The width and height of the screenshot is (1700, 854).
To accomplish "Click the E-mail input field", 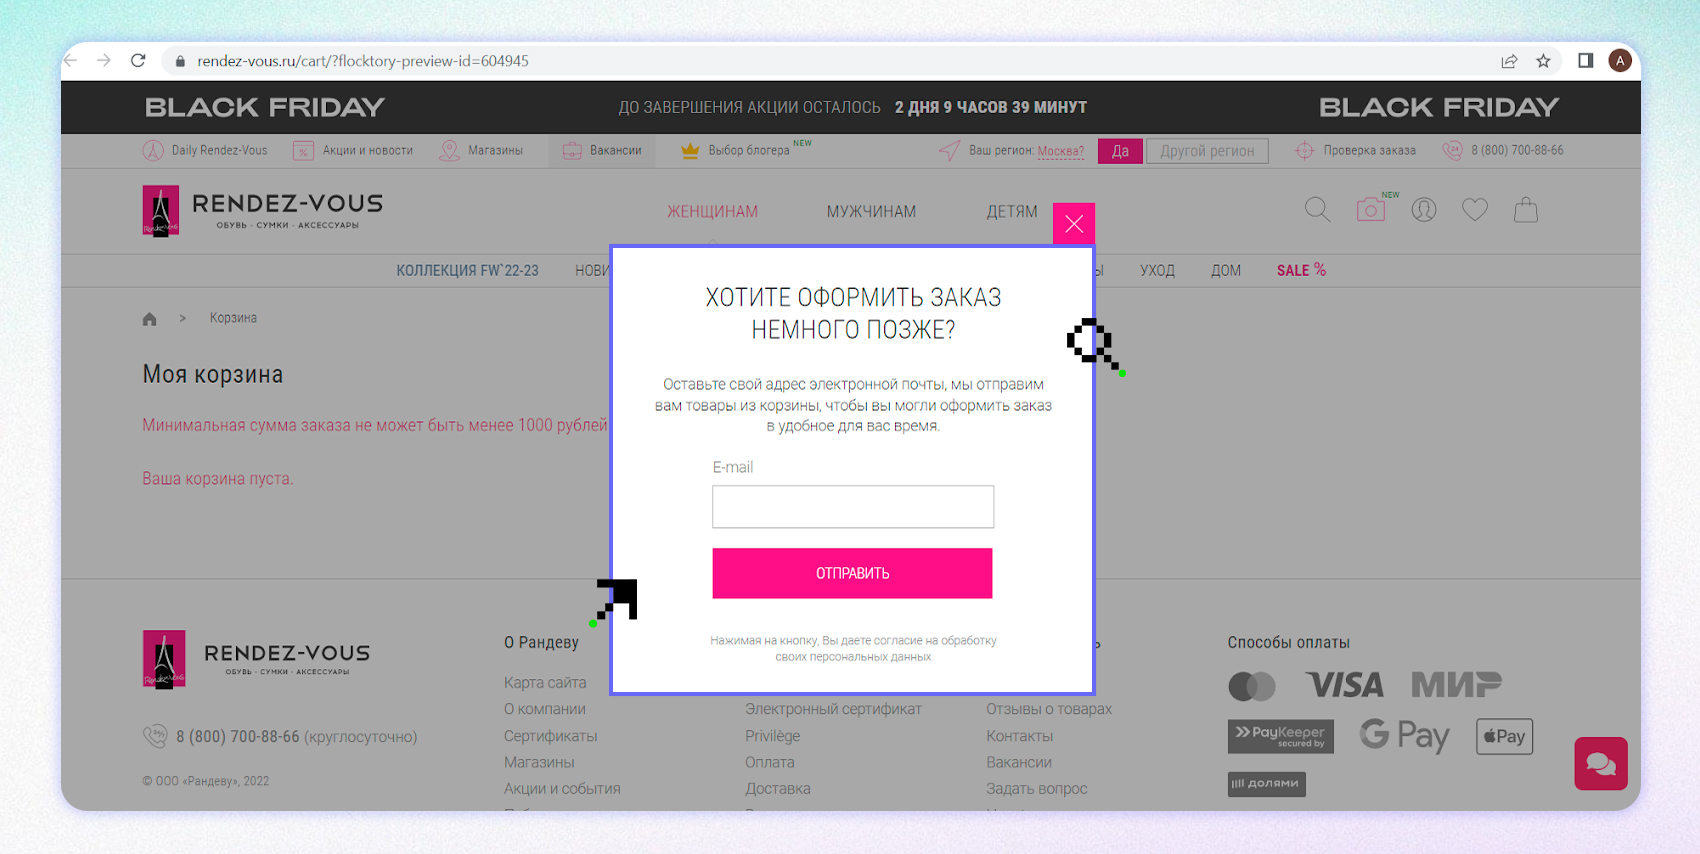I will (x=852, y=507).
